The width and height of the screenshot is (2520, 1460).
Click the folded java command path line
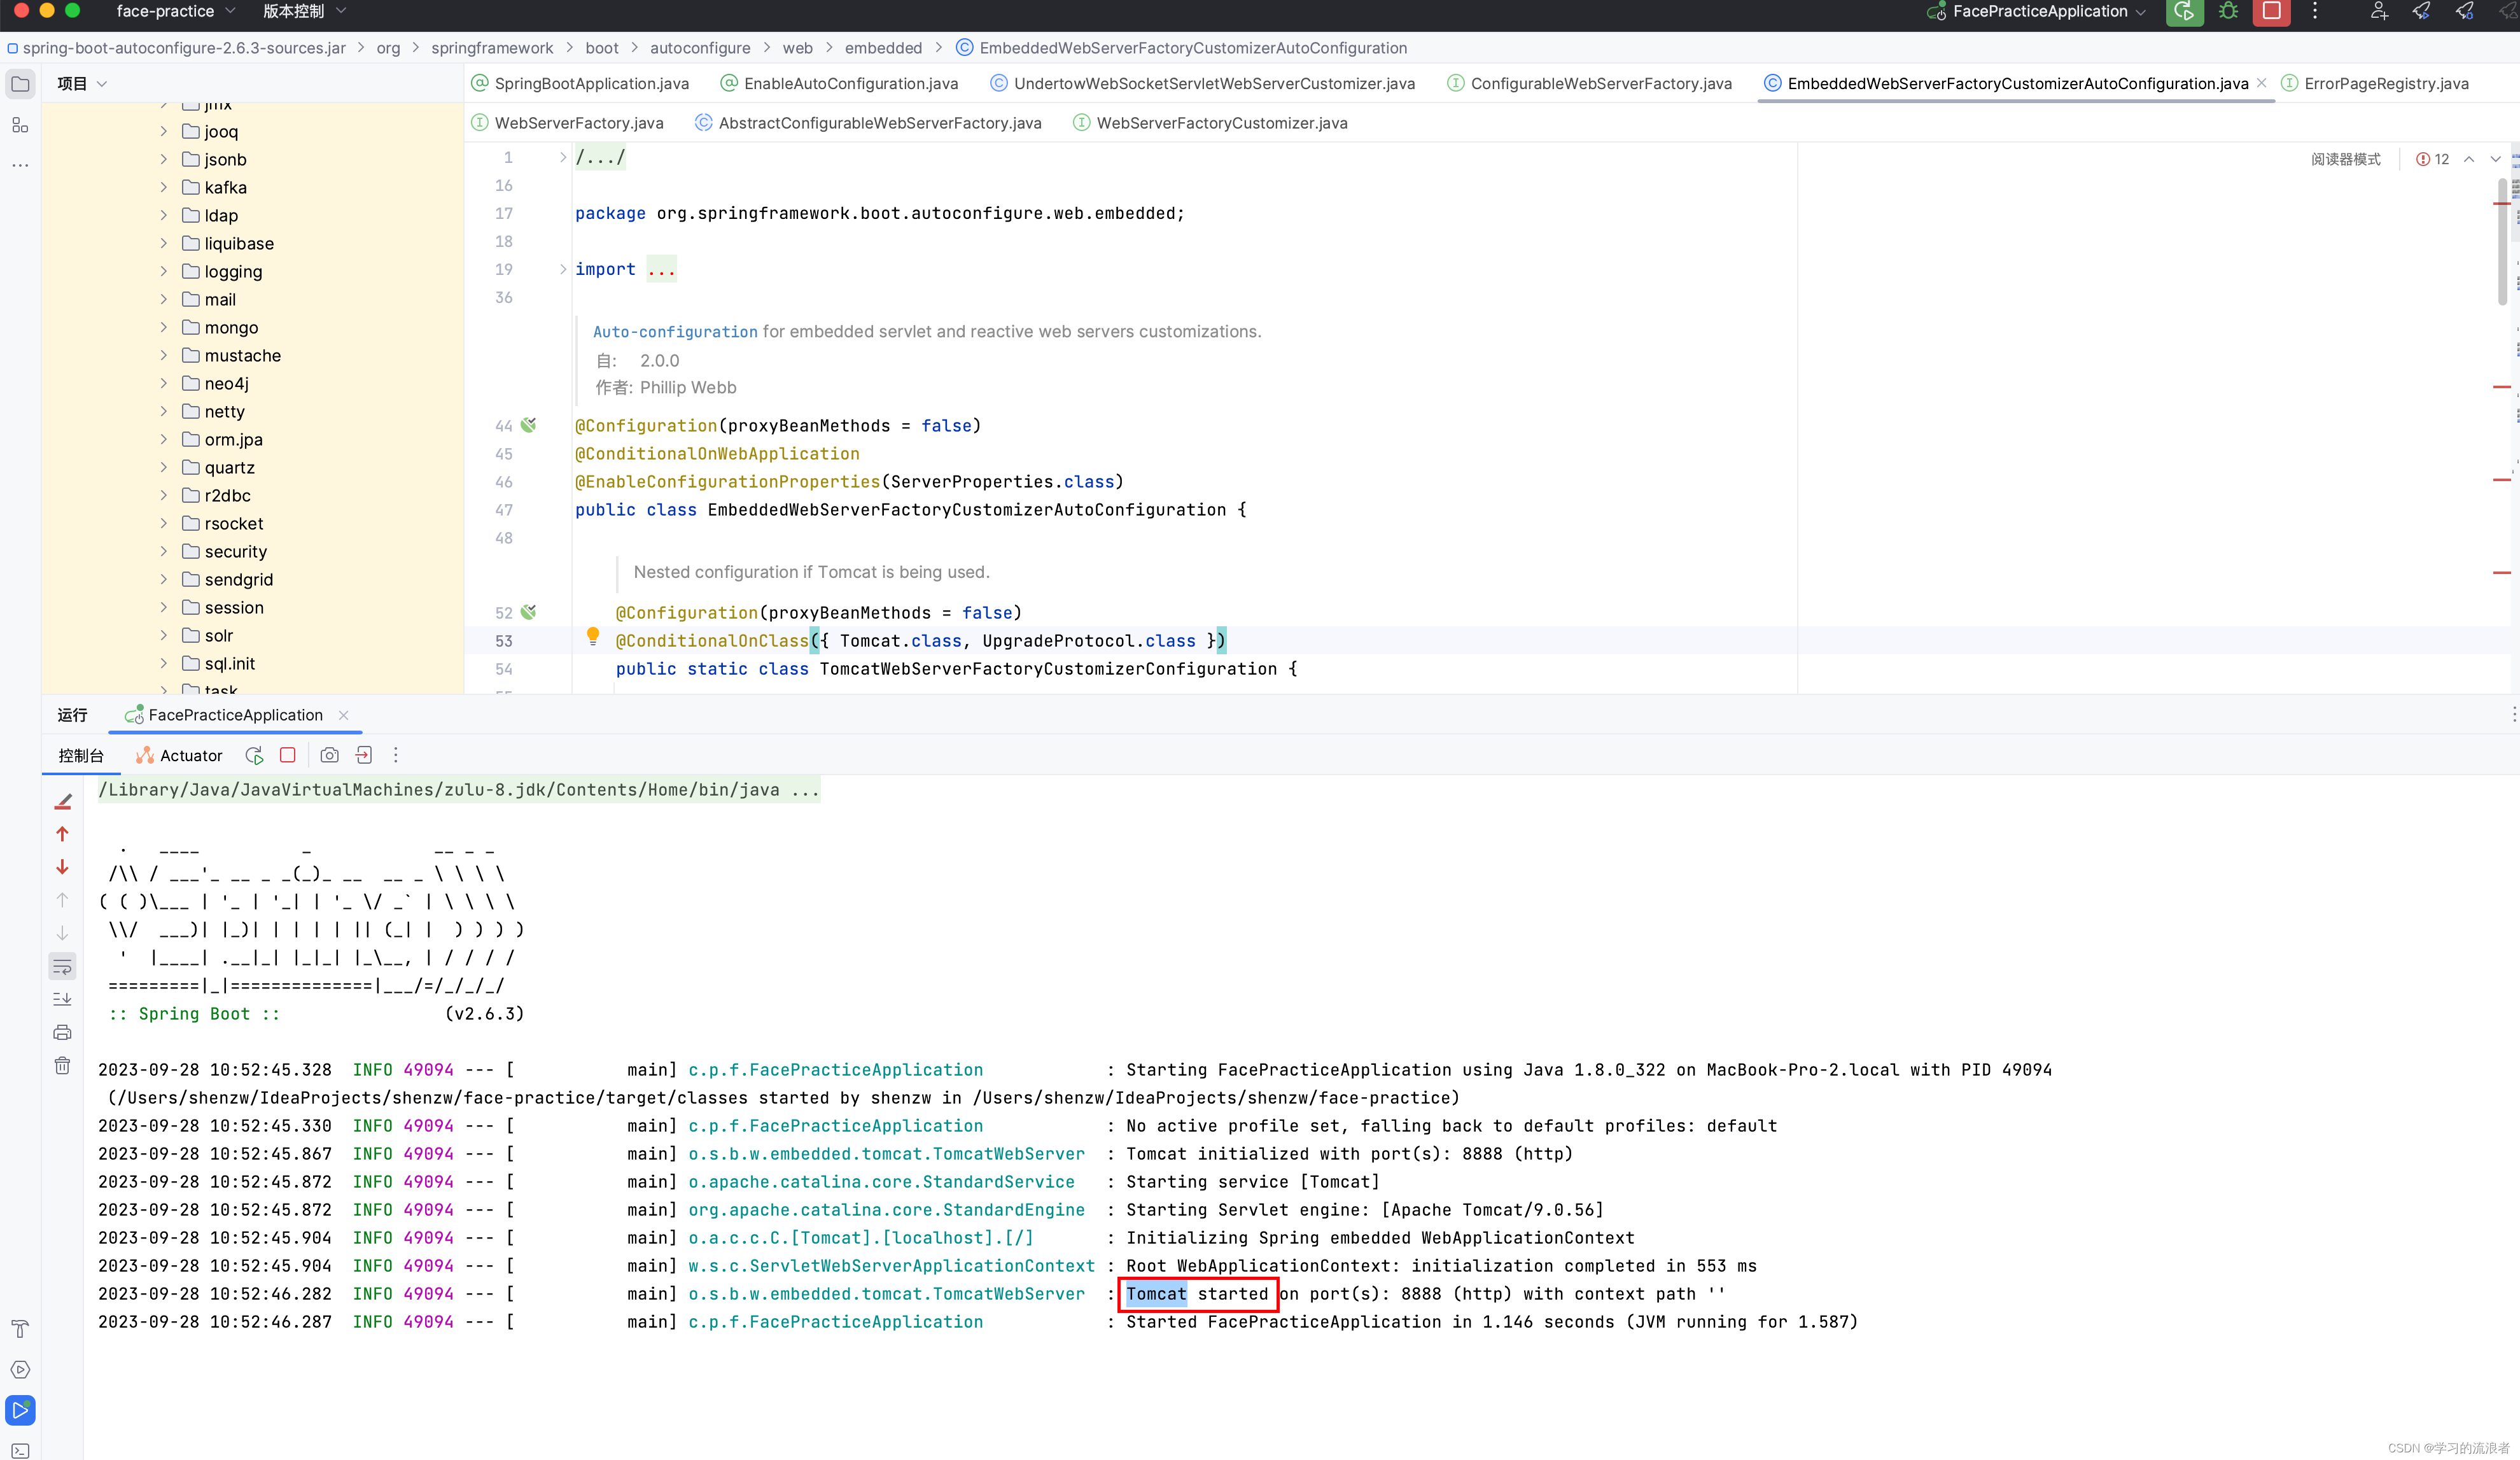coord(459,790)
